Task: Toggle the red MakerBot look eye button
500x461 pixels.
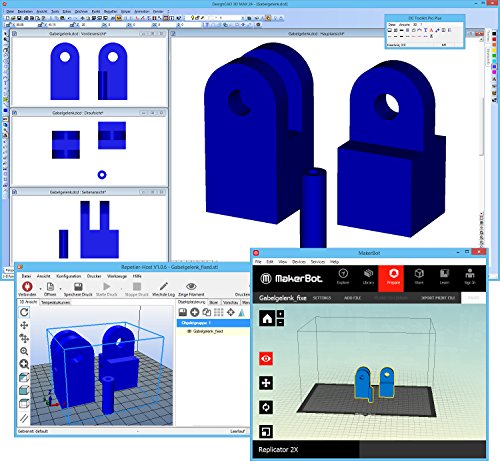Action: [x=266, y=358]
